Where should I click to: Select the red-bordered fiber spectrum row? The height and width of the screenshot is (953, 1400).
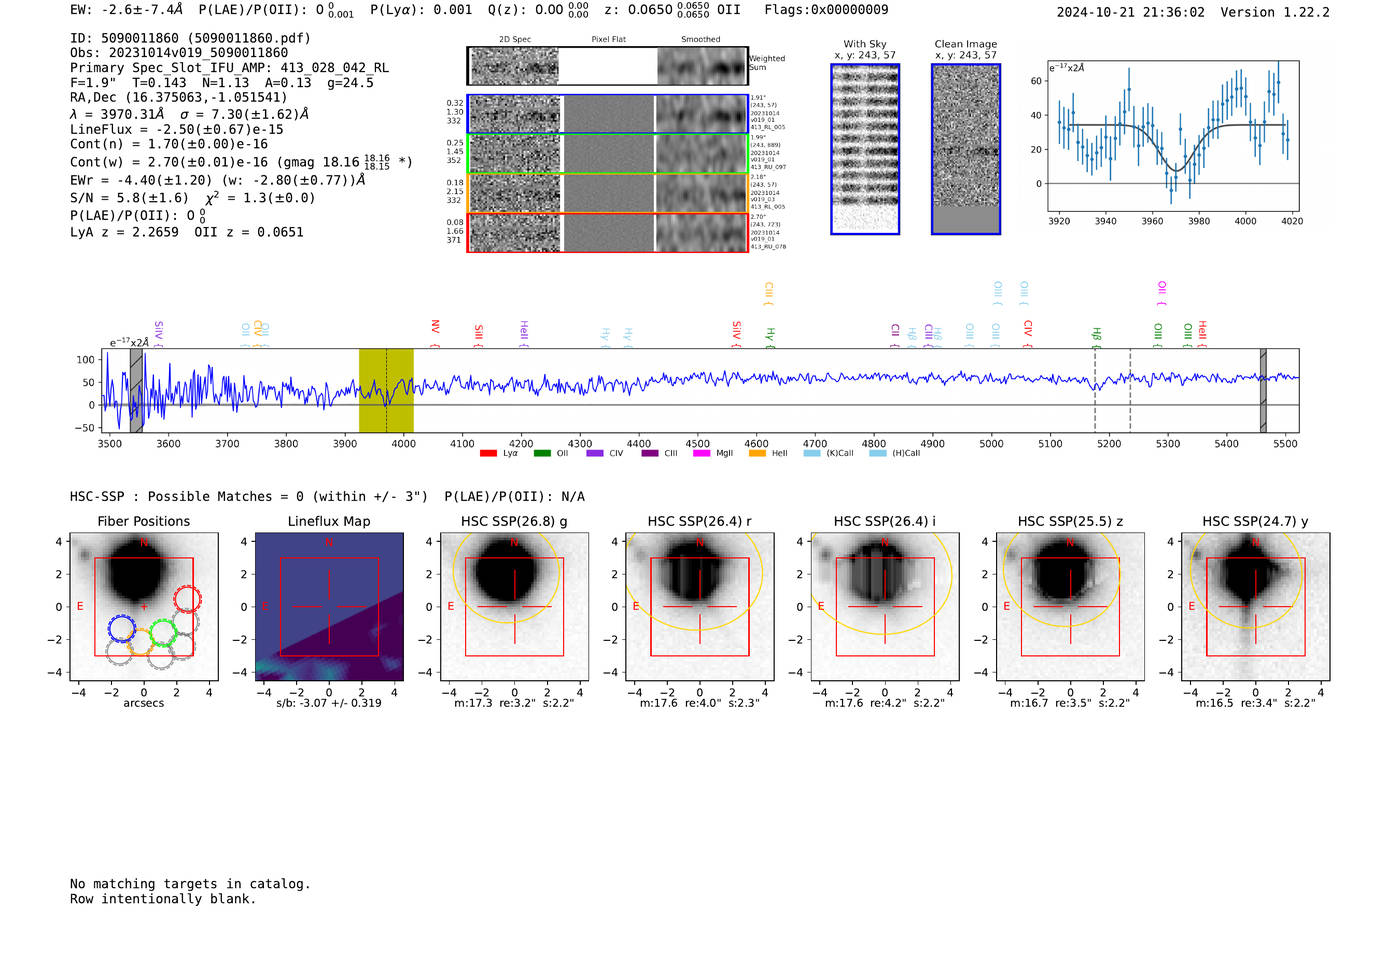(x=607, y=232)
